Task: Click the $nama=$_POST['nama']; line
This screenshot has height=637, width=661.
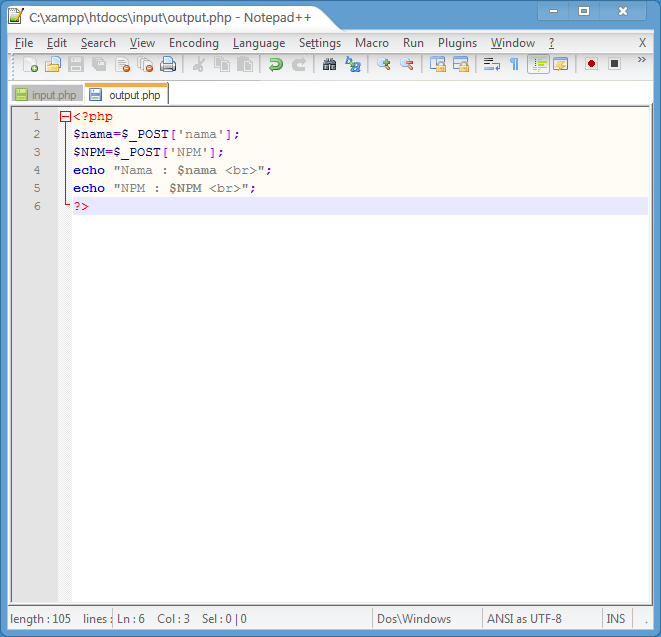Action: tap(156, 134)
